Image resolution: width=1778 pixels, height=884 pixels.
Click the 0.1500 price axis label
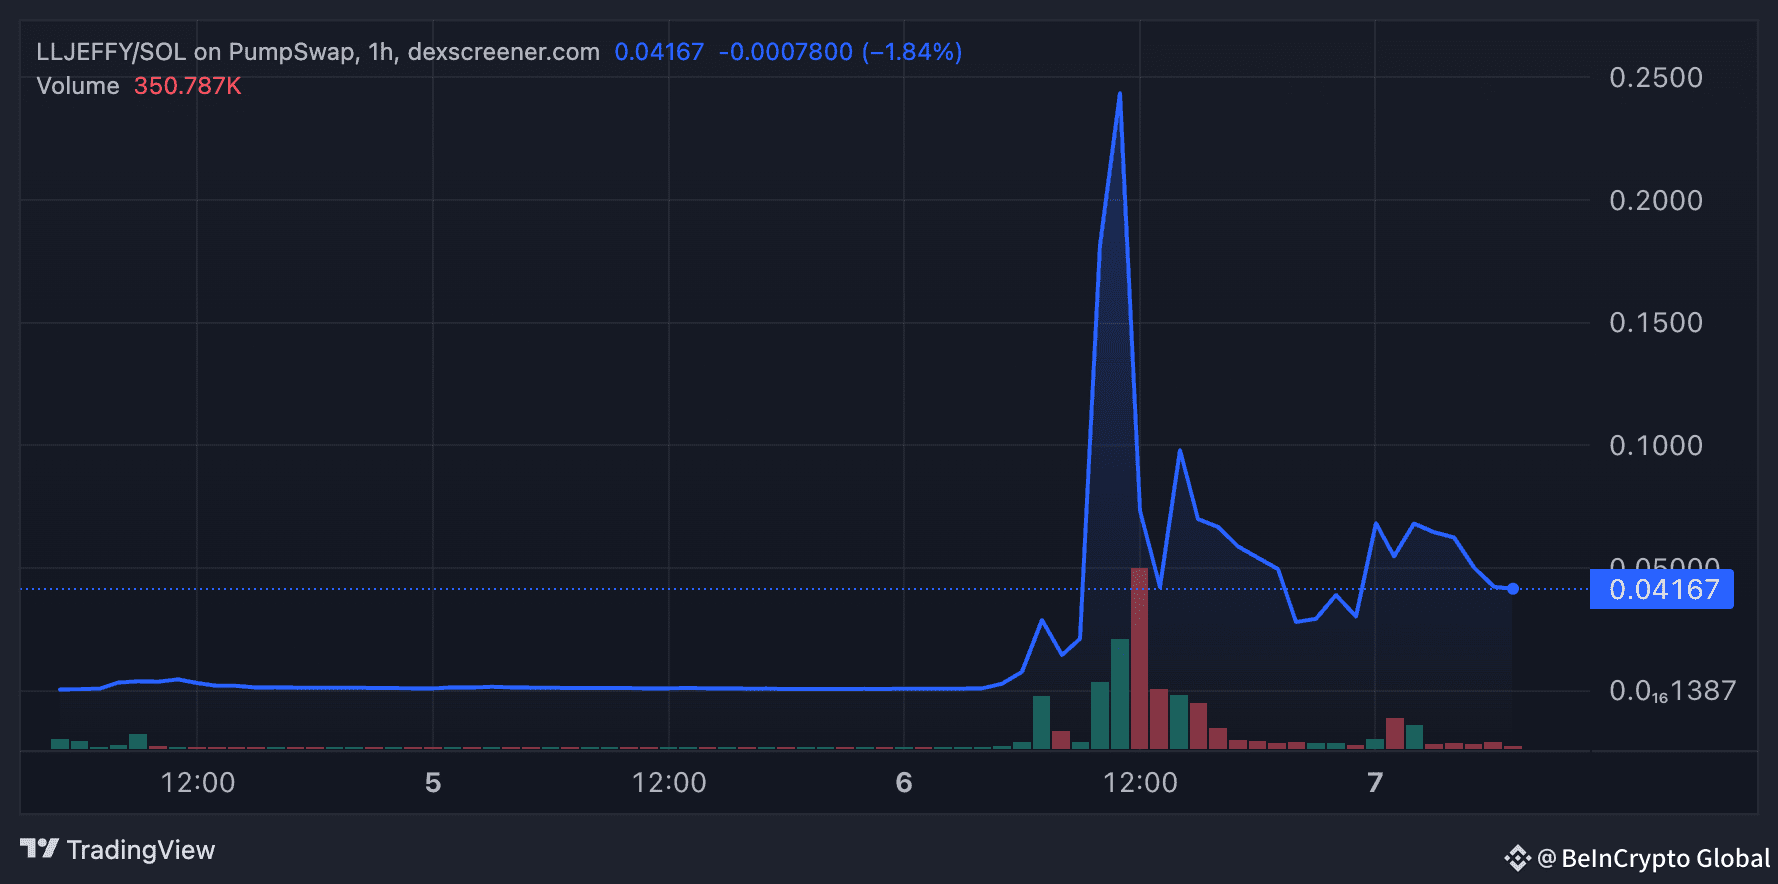1656,323
